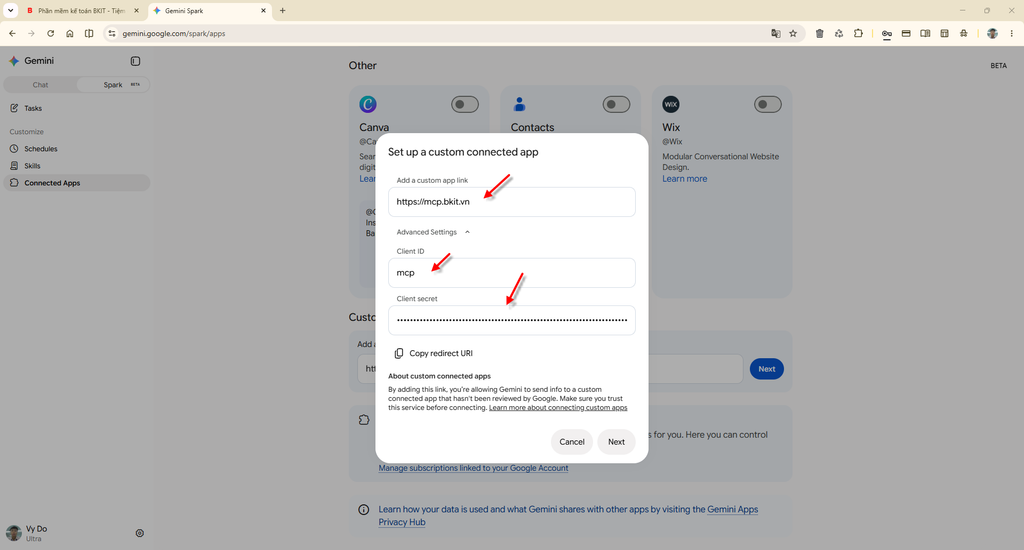Click the key password manager toolbar icon
The width and height of the screenshot is (1024, 550).
(886, 34)
